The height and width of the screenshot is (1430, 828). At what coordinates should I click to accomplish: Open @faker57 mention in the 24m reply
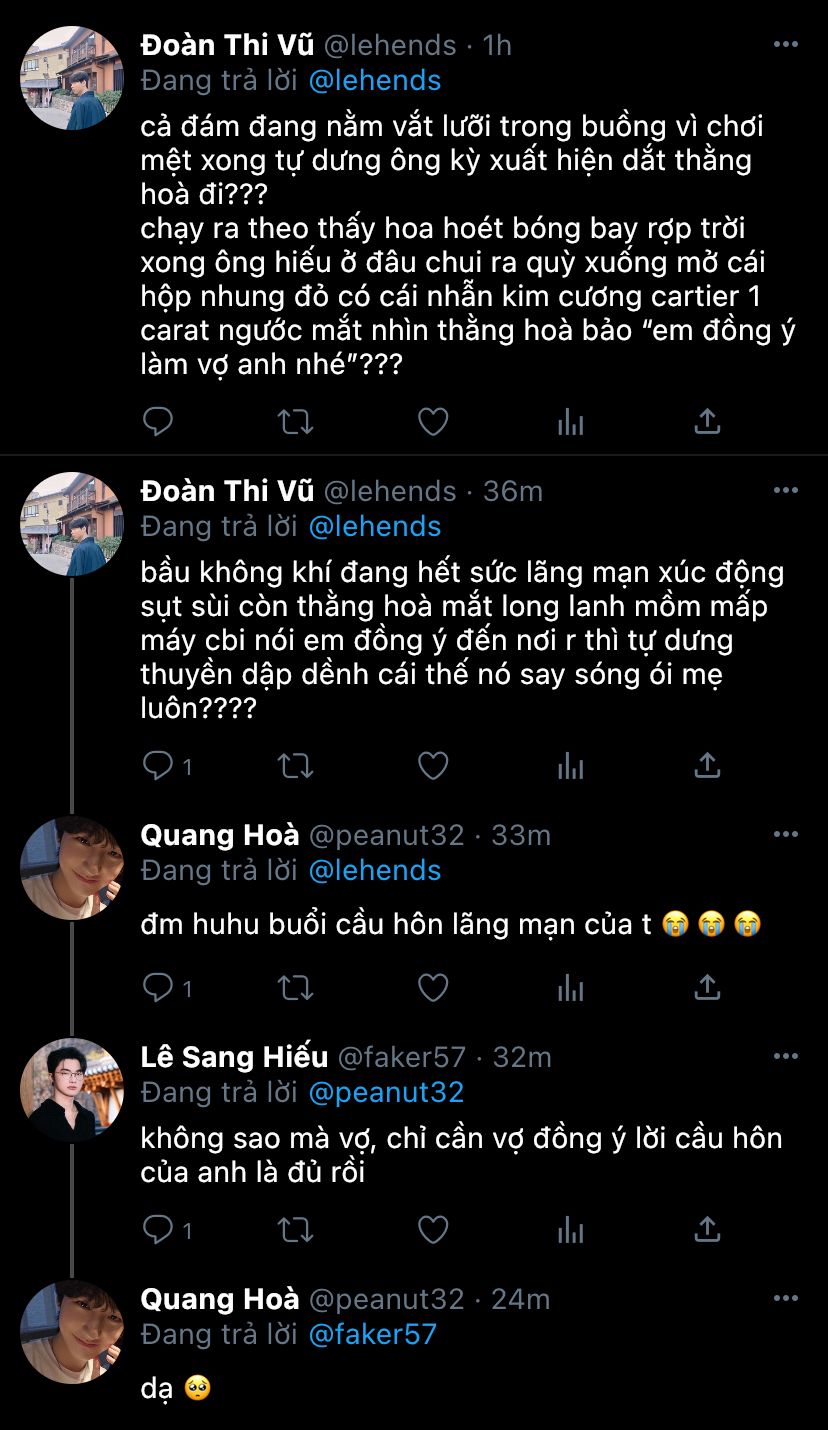click(372, 1334)
